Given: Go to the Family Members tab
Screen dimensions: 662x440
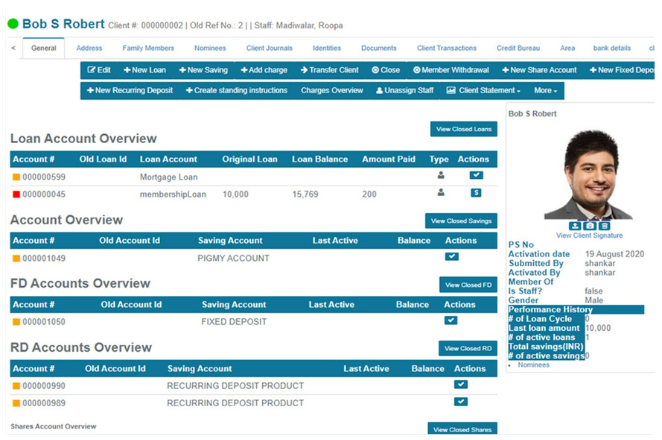Looking at the screenshot, I should tap(148, 48).
